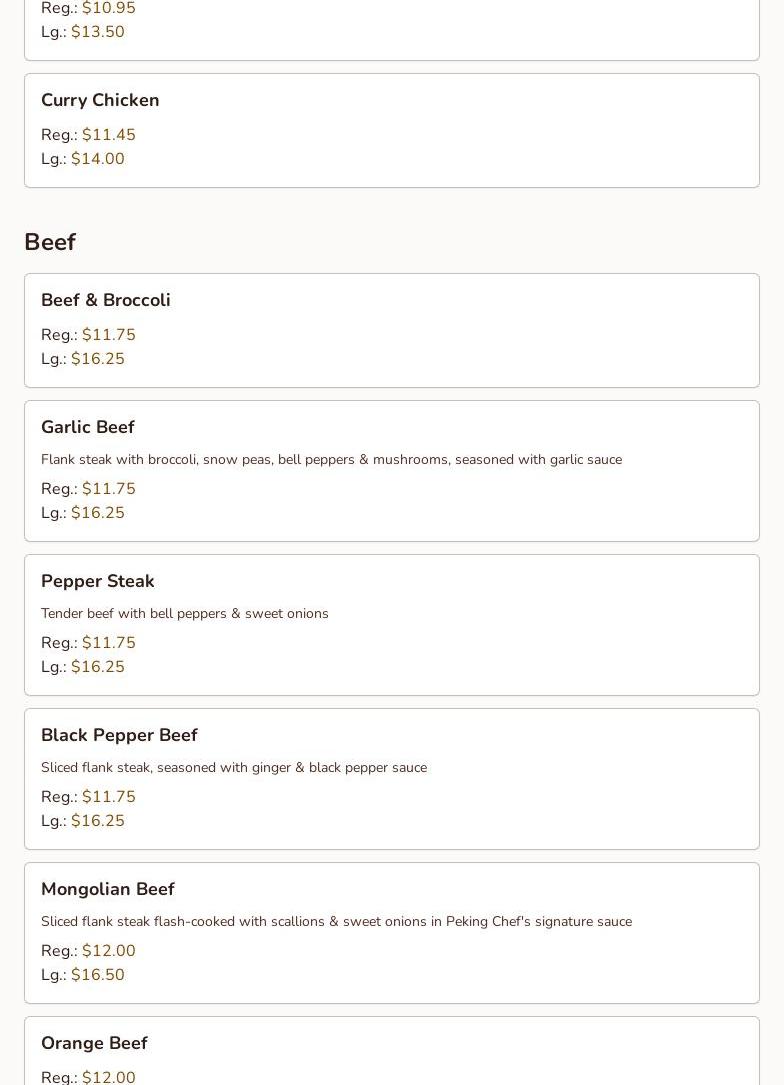Open the Mongolian Beef menu item
The height and width of the screenshot is (1085, 784).
pyautogui.click(x=107, y=889)
